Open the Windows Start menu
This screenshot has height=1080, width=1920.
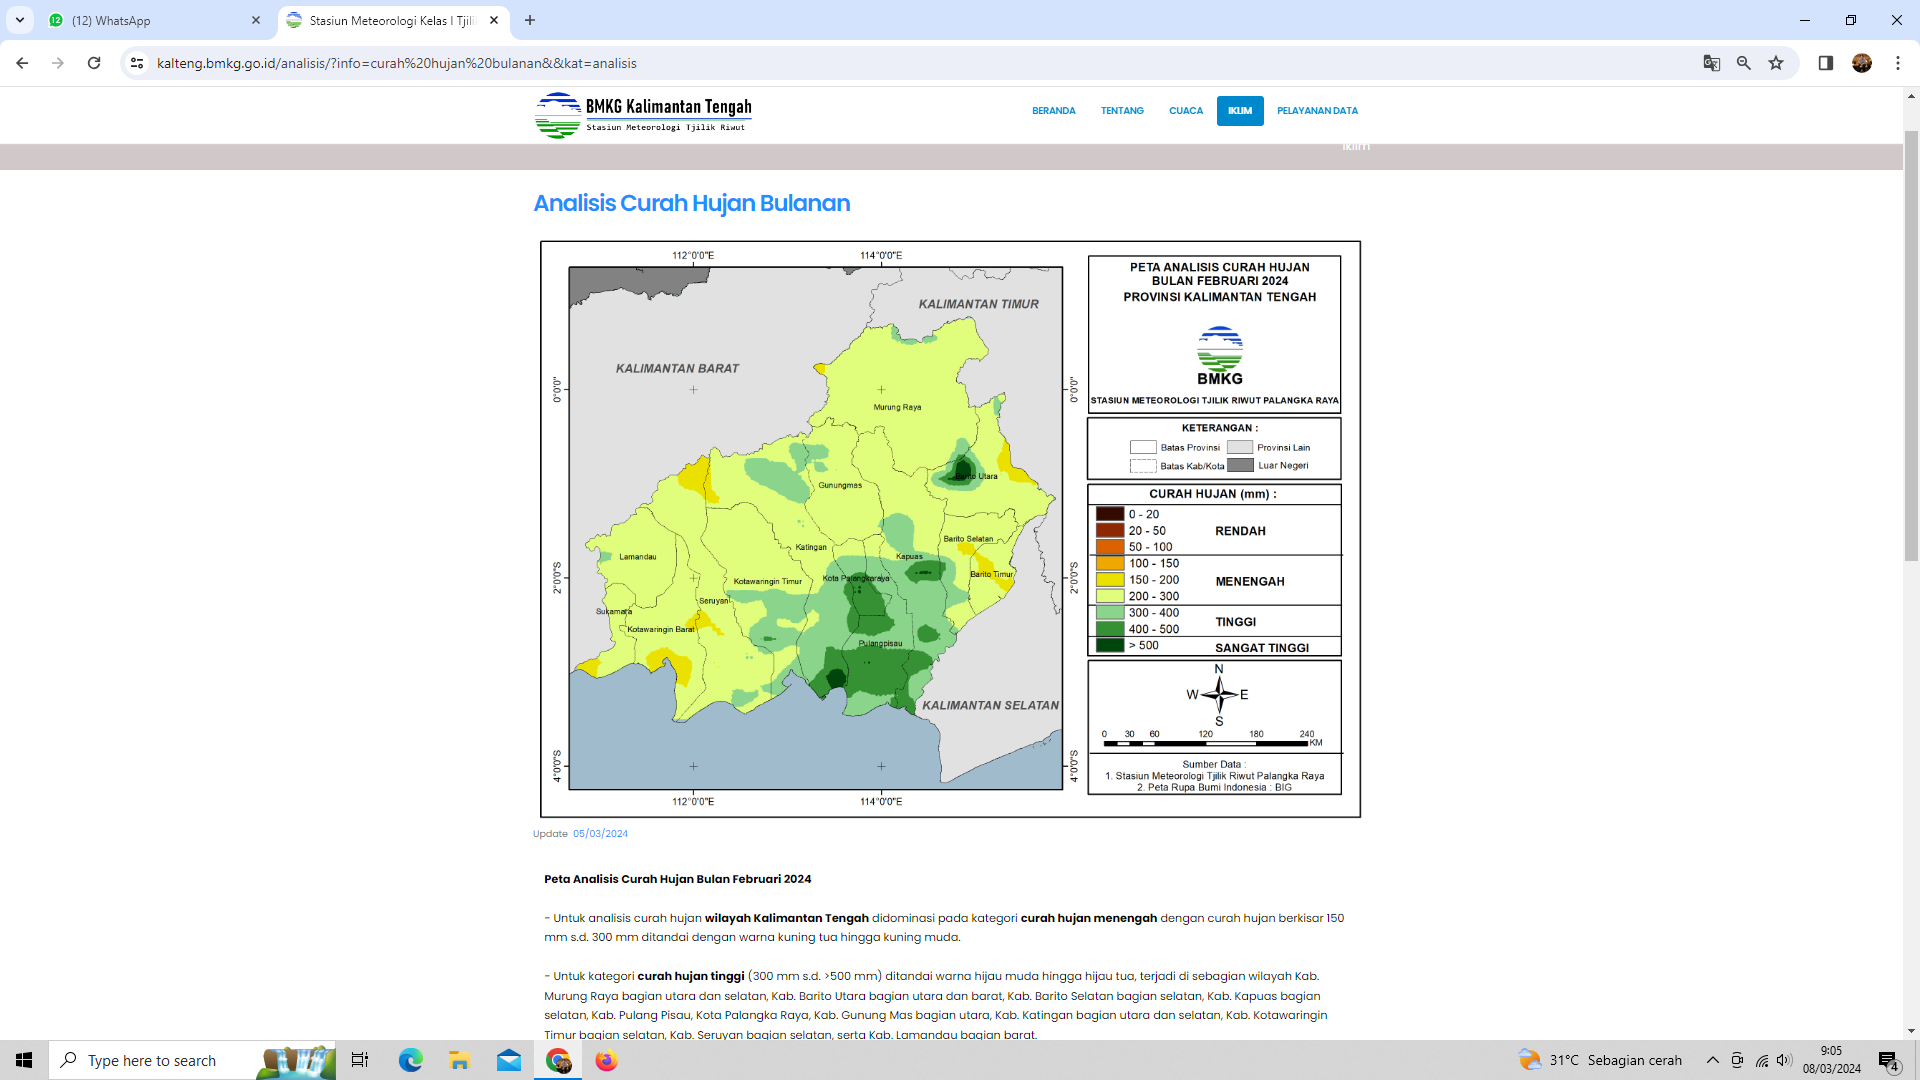(x=24, y=1060)
